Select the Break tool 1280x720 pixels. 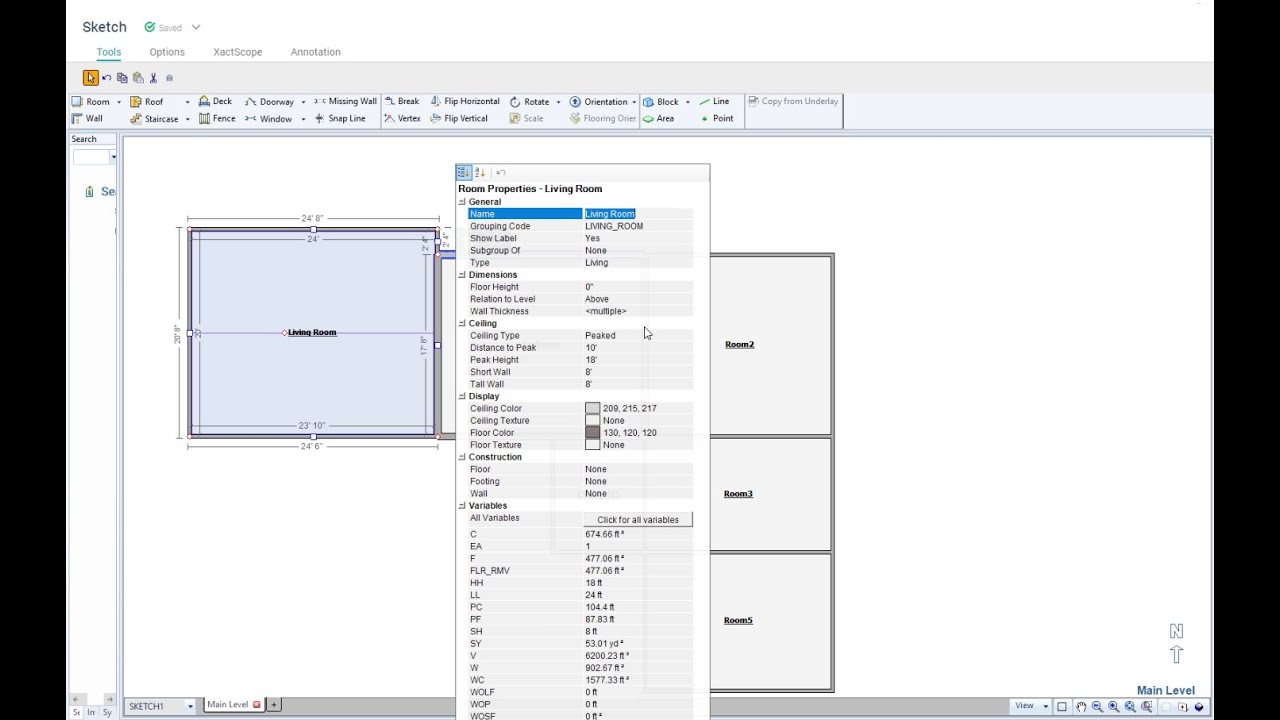(x=402, y=101)
